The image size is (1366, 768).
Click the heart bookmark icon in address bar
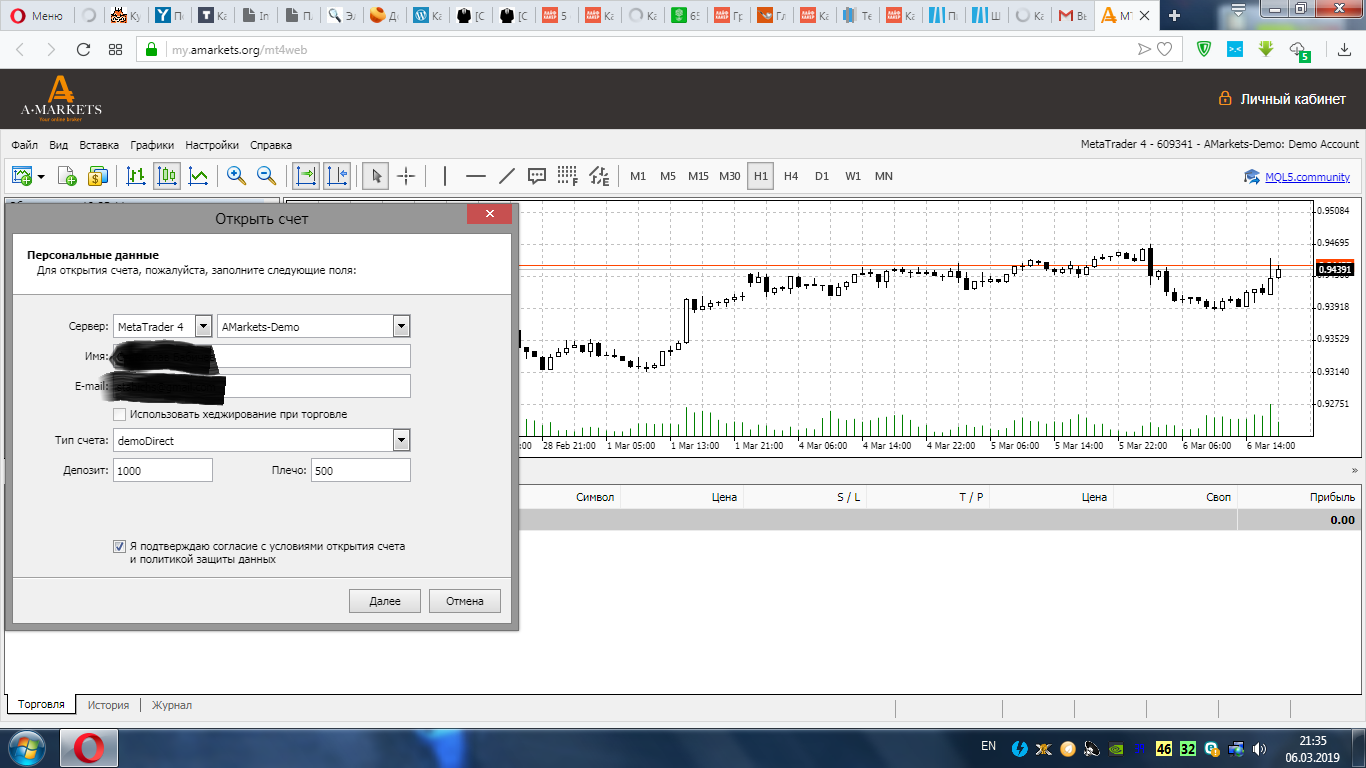1164,49
